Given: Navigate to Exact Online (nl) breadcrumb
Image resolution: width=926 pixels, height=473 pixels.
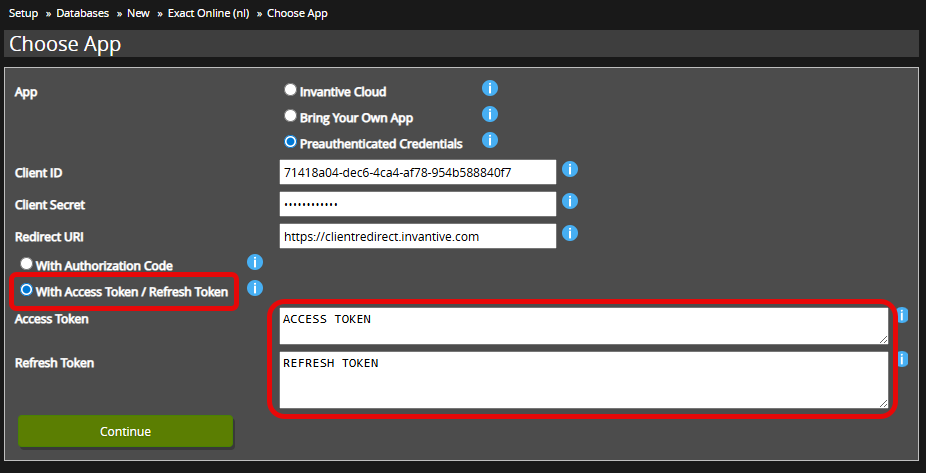Looking at the screenshot, I should coord(210,13).
